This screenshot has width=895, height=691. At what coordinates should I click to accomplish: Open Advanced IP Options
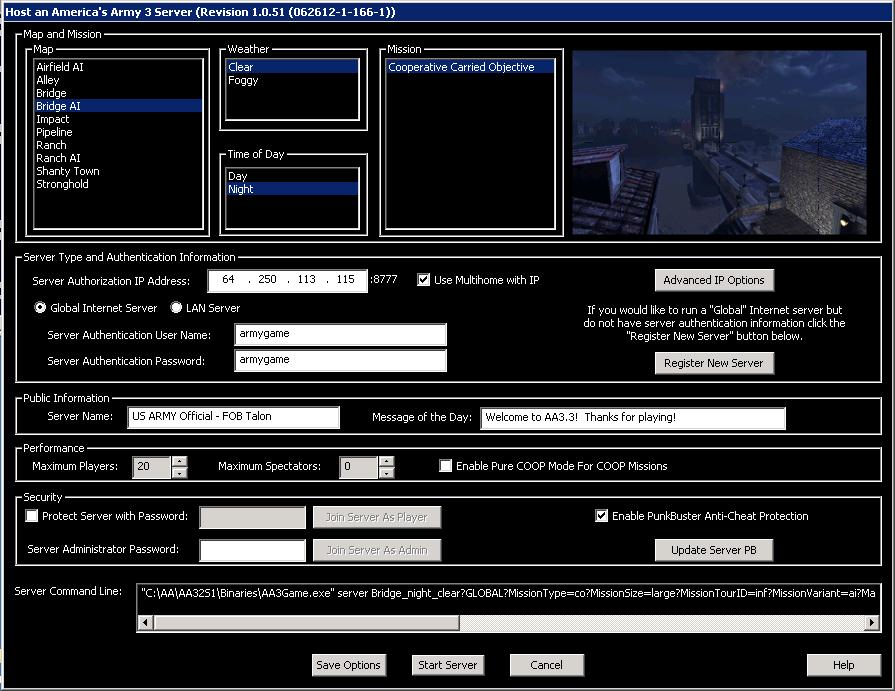714,280
